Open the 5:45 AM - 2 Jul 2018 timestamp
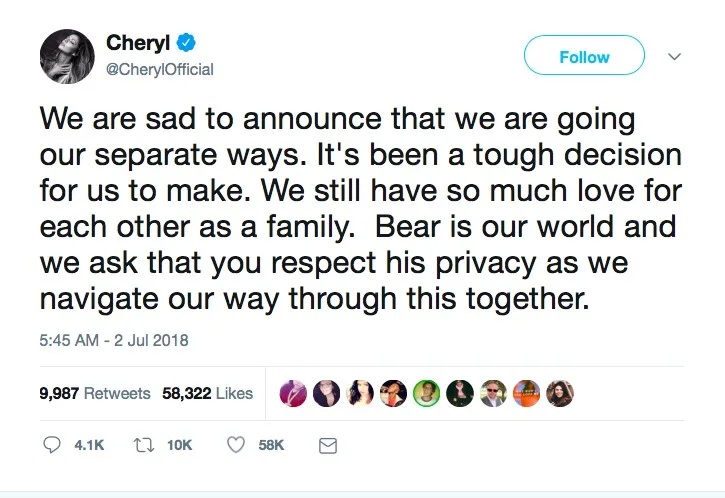 pos(114,340)
